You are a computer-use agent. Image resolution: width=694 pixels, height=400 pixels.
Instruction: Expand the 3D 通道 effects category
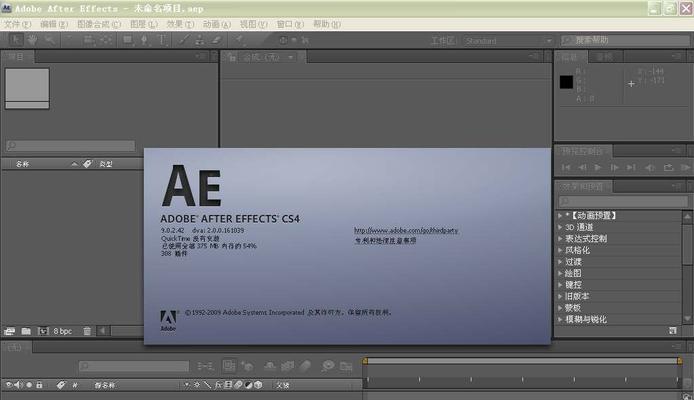click(560, 227)
